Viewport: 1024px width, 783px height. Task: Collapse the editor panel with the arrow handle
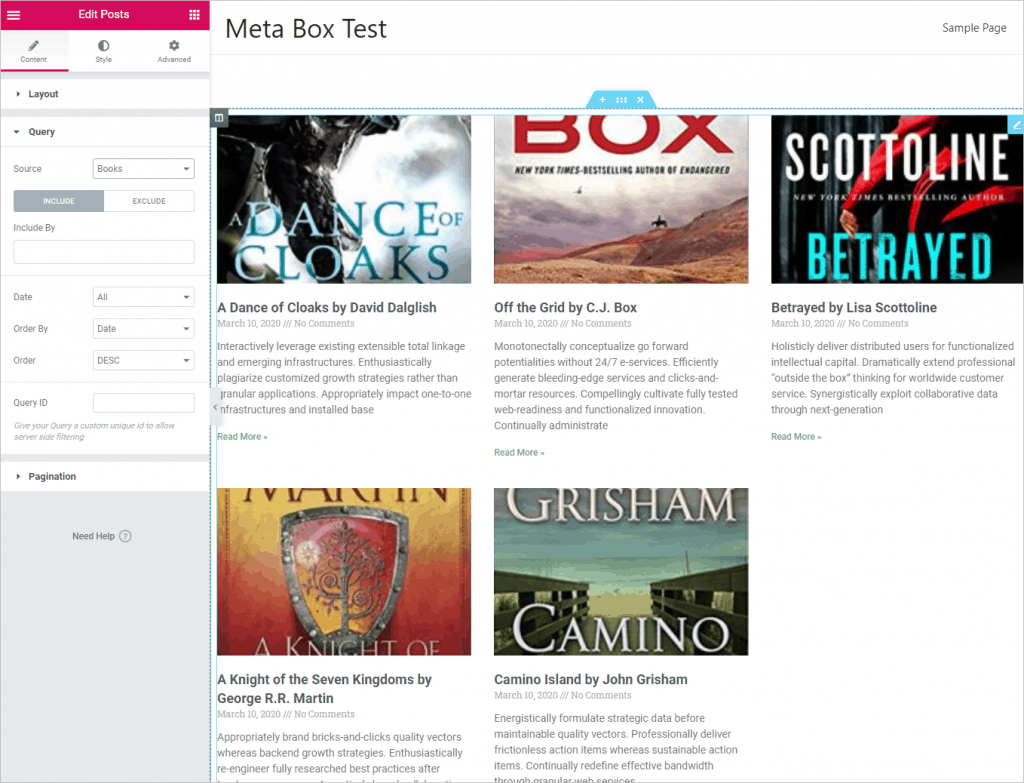(x=215, y=407)
